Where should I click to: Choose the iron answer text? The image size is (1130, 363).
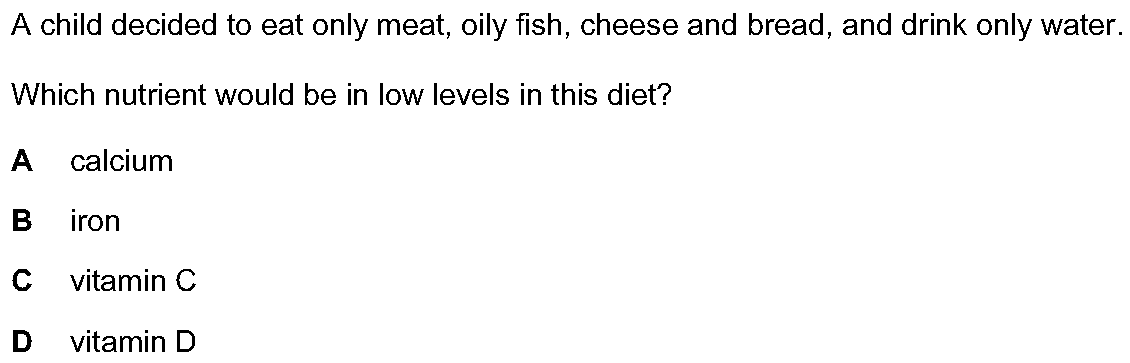point(94,222)
